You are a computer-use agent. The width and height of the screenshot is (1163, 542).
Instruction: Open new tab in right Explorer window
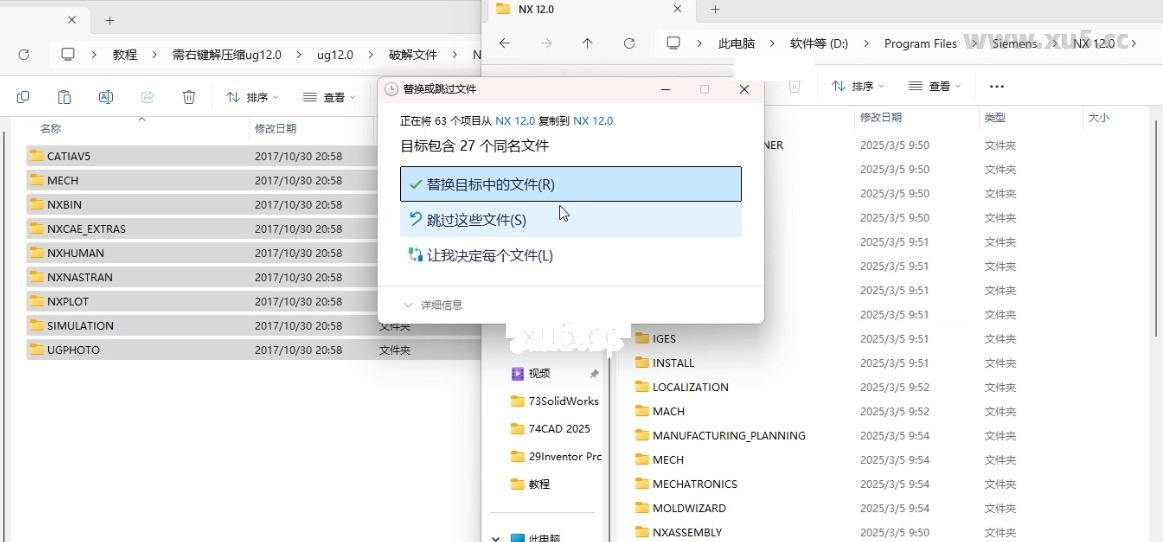715,9
